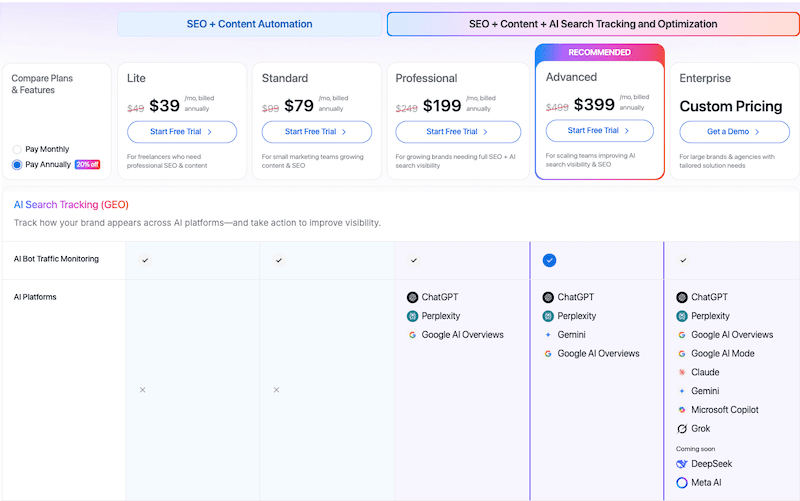Start Free Trial for the Advanced plan
800x501 pixels.
pyautogui.click(x=599, y=130)
